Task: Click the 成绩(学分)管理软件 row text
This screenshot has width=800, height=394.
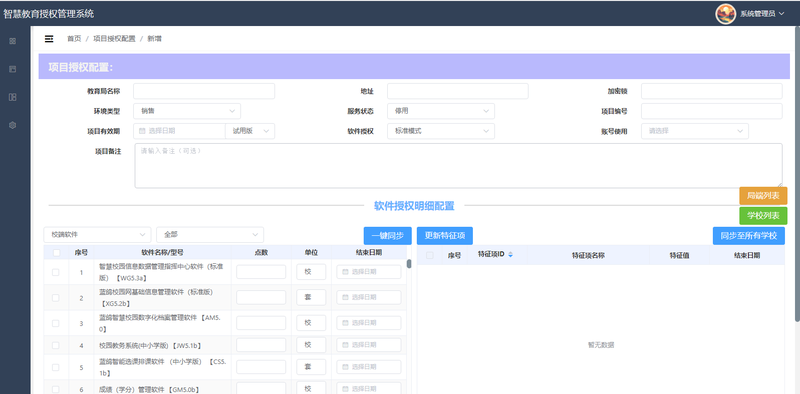Action: (x=149, y=390)
